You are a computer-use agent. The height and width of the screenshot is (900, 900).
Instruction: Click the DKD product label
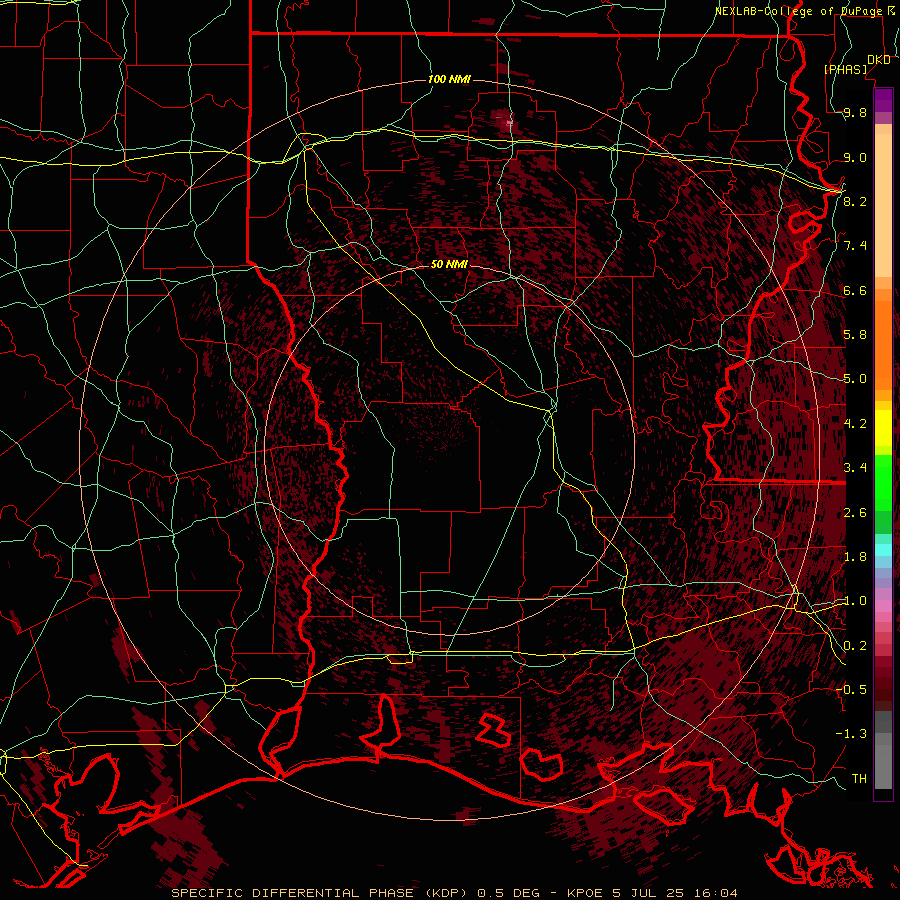[x=878, y=60]
